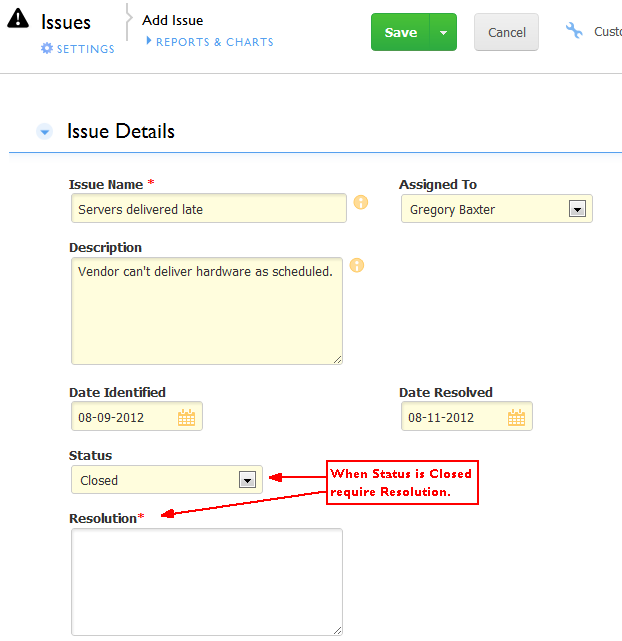
Task: Click info icon beside Description field
Action: coord(357,265)
